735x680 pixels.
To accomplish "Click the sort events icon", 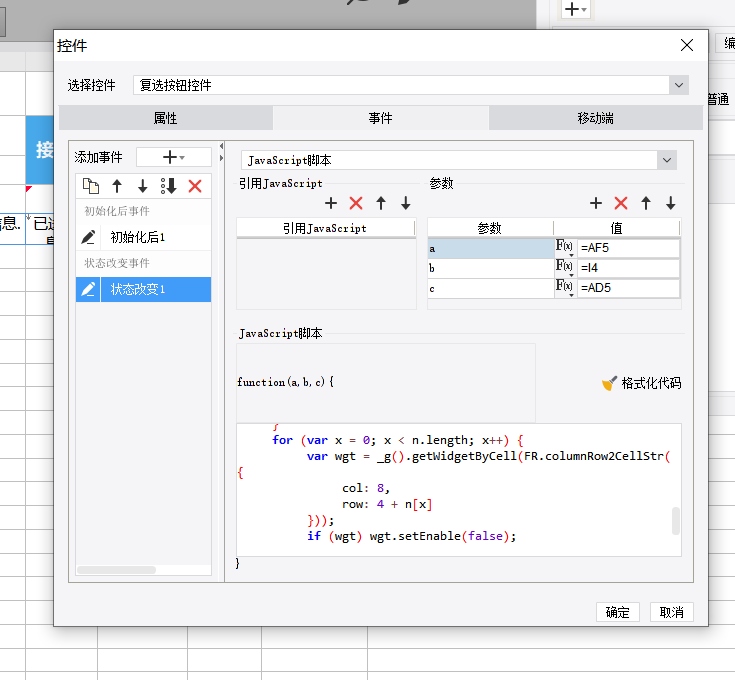I will coord(169,186).
